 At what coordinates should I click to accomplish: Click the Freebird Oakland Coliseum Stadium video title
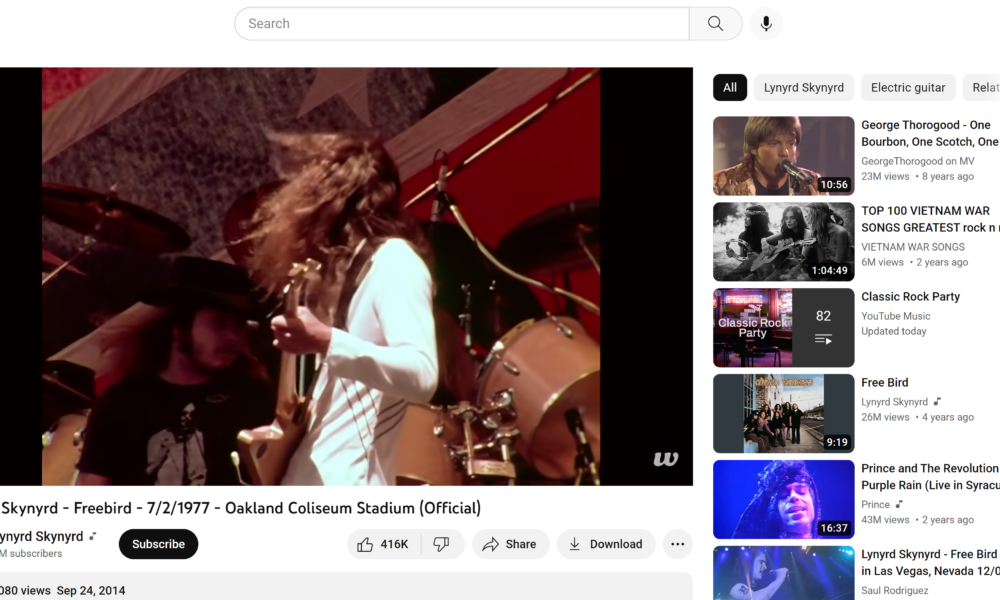240,508
